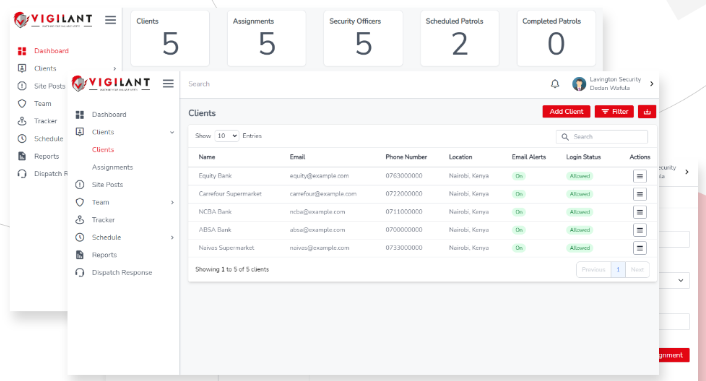Open the partially visible dropdown at right edge
Image resolution: width=706 pixels, height=381 pixels.
pyautogui.click(x=674, y=281)
